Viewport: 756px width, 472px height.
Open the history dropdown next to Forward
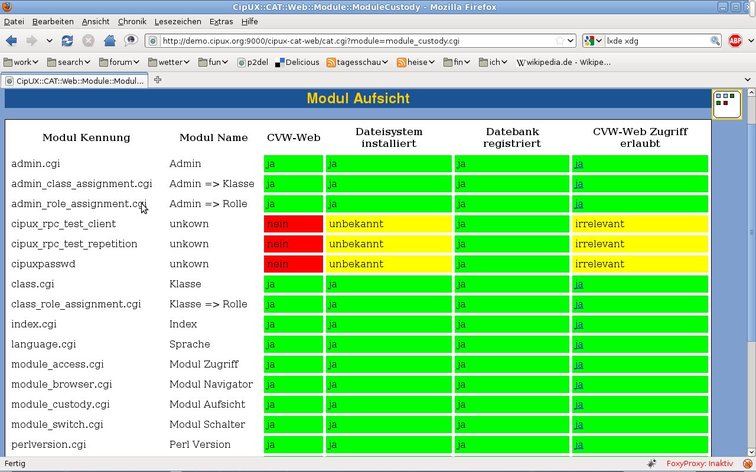(x=49, y=41)
